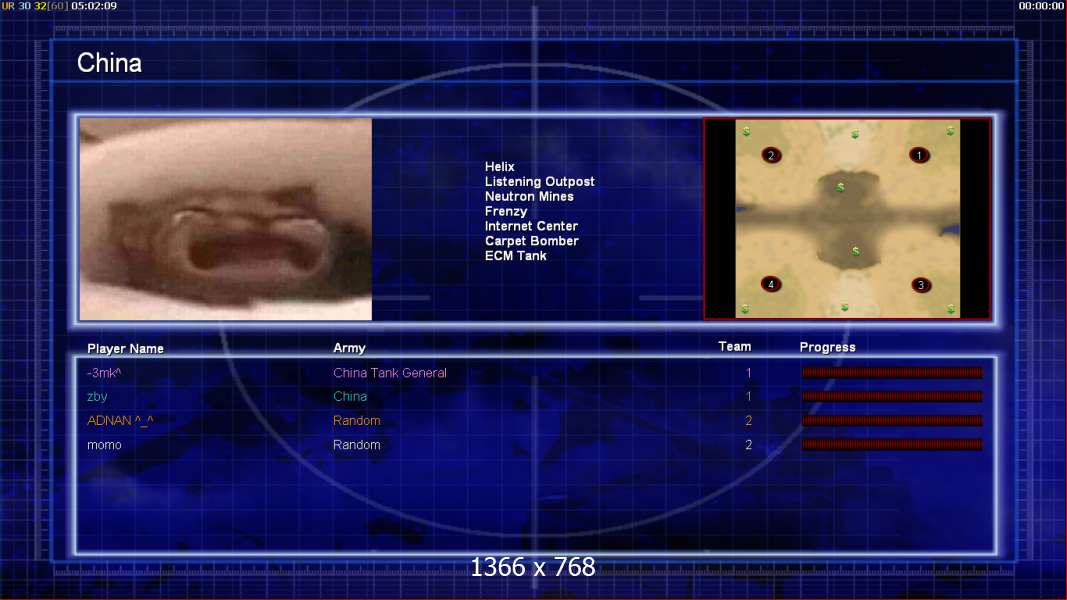Click start position marker 3 on the map
The image size is (1067, 600).
[921, 285]
